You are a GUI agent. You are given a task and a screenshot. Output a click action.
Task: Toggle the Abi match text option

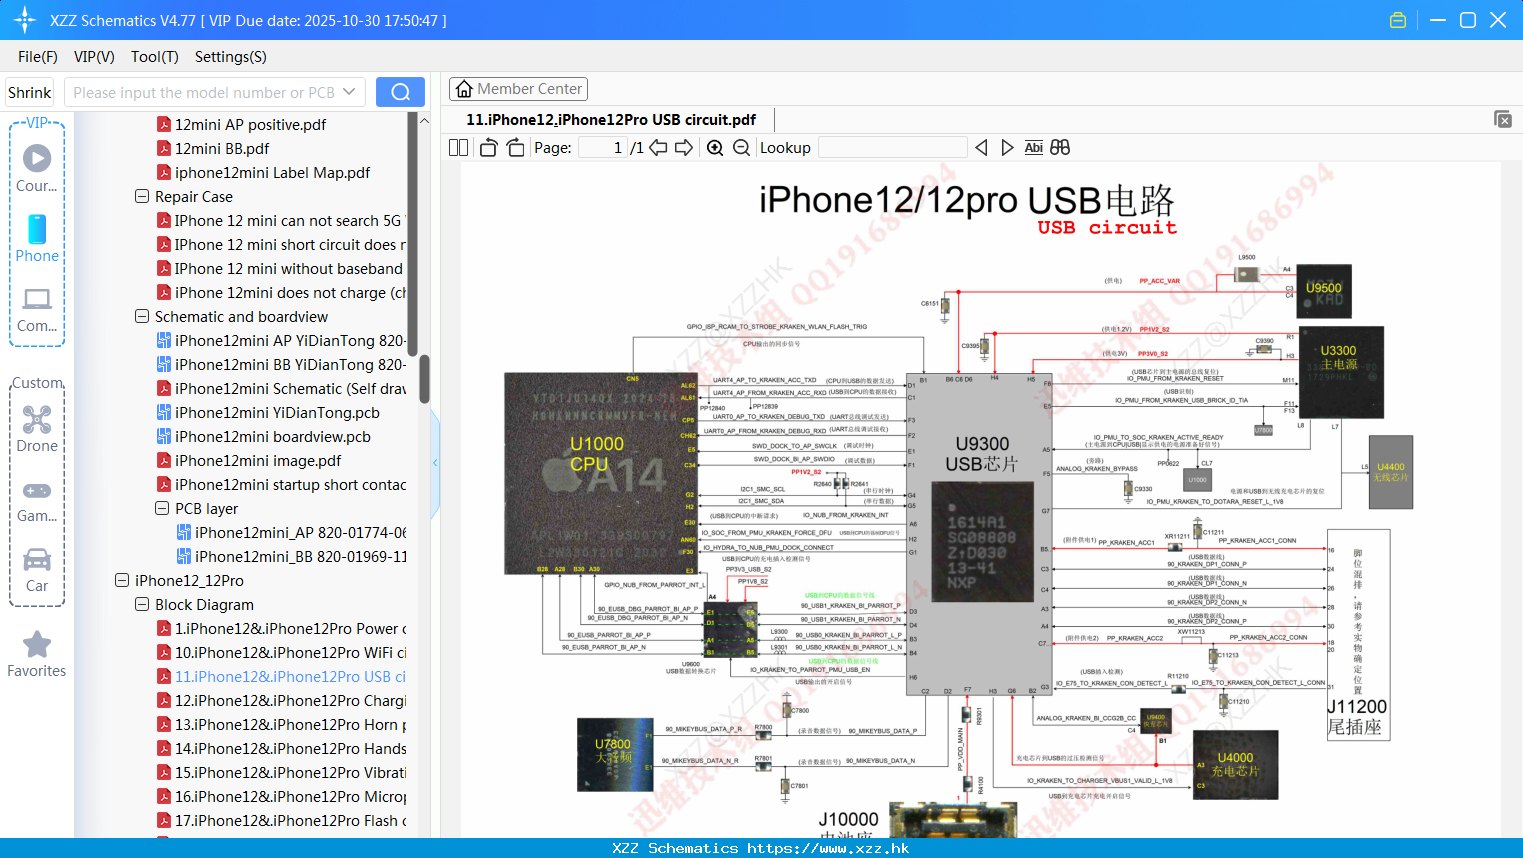(x=1034, y=147)
